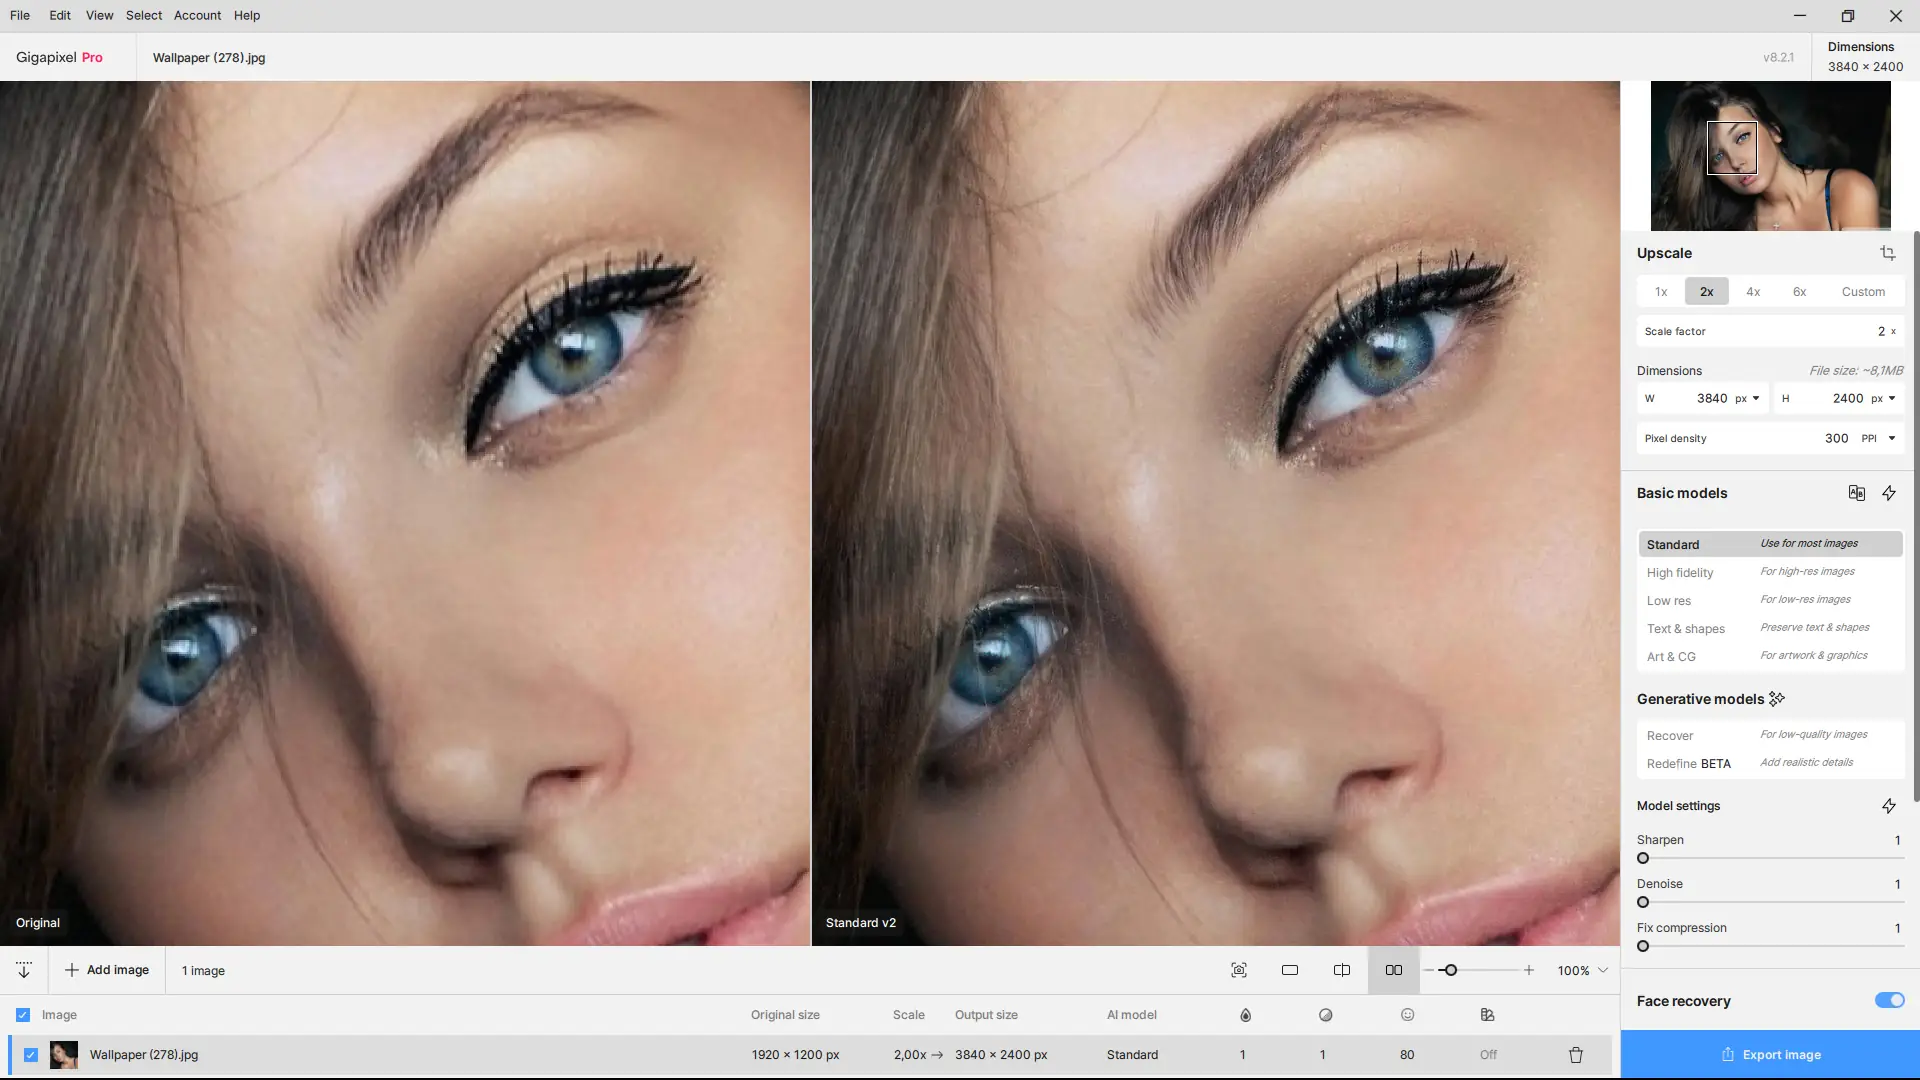The image size is (1920, 1080).
Task: Open the width px unit dropdown
Action: [x=1755, y=398]
